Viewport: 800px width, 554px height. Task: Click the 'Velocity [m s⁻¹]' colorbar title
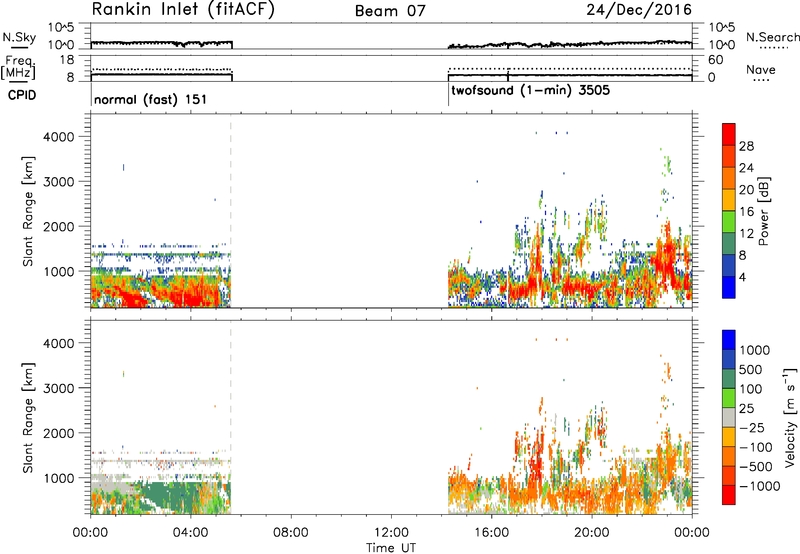[x=790, y=417]
